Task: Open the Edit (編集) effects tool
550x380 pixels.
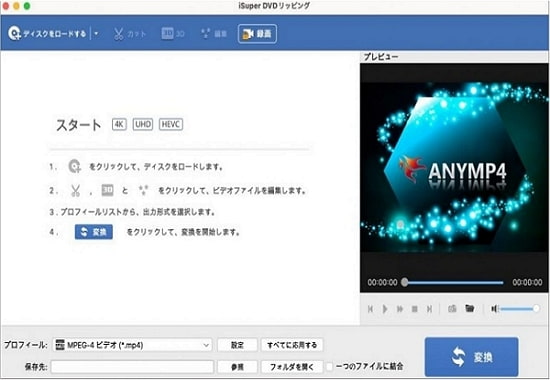Action: point(214,34)
